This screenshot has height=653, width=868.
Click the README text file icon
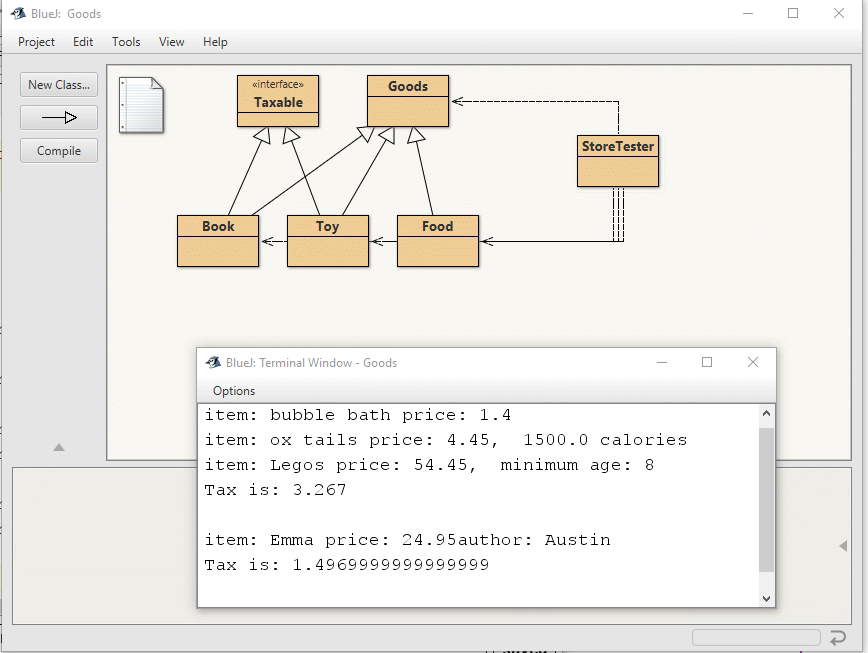pos(141,104)
